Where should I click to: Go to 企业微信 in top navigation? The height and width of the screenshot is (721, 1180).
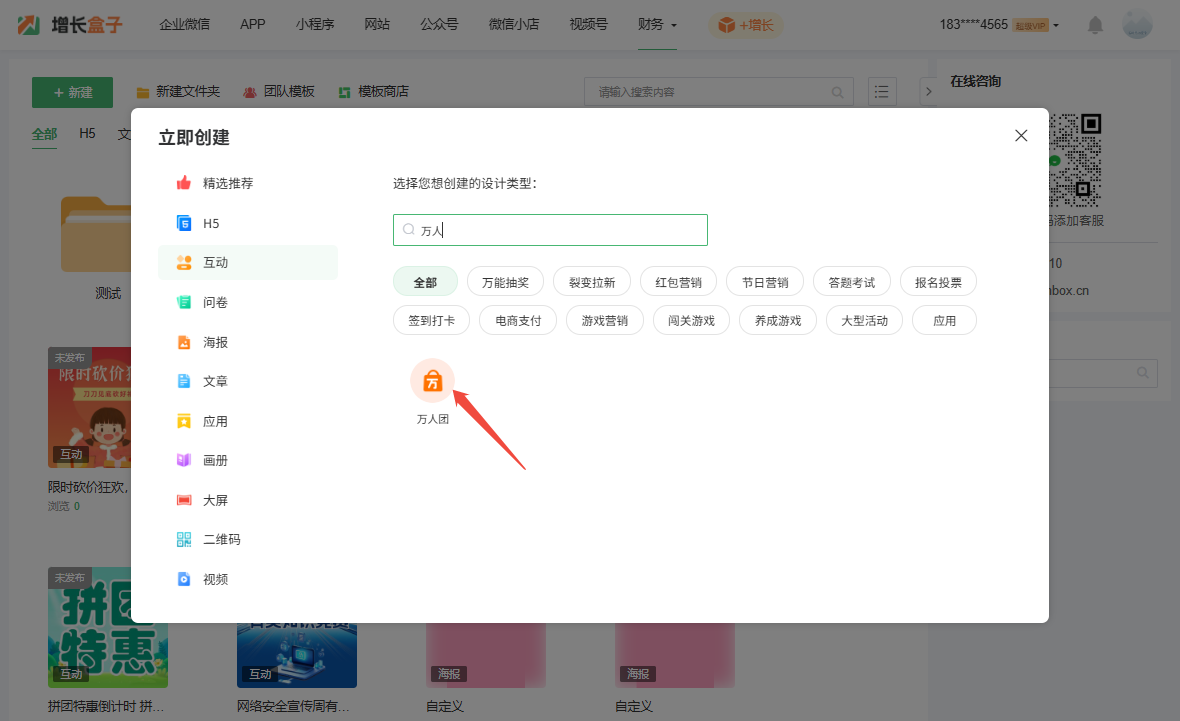184,25
